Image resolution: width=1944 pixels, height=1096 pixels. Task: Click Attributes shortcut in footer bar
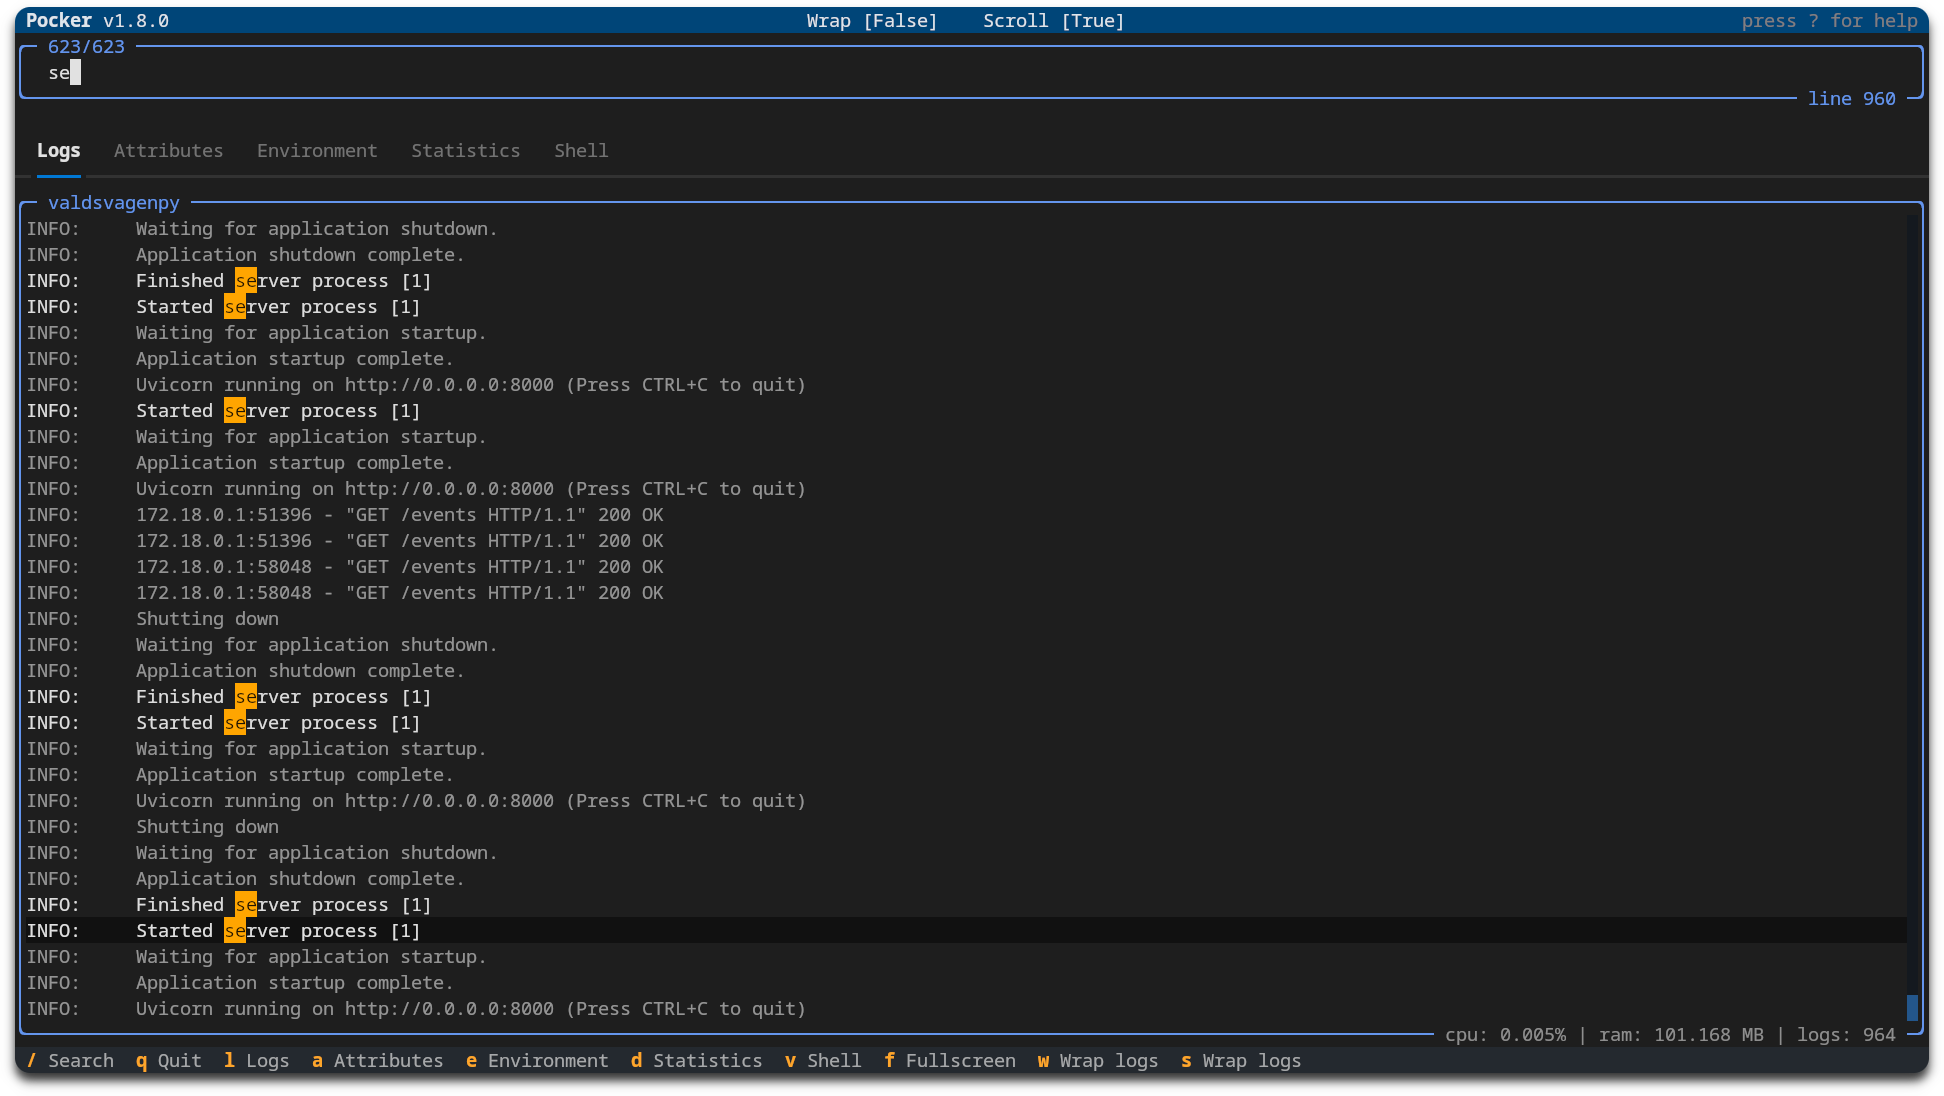tap(377, 1061)
